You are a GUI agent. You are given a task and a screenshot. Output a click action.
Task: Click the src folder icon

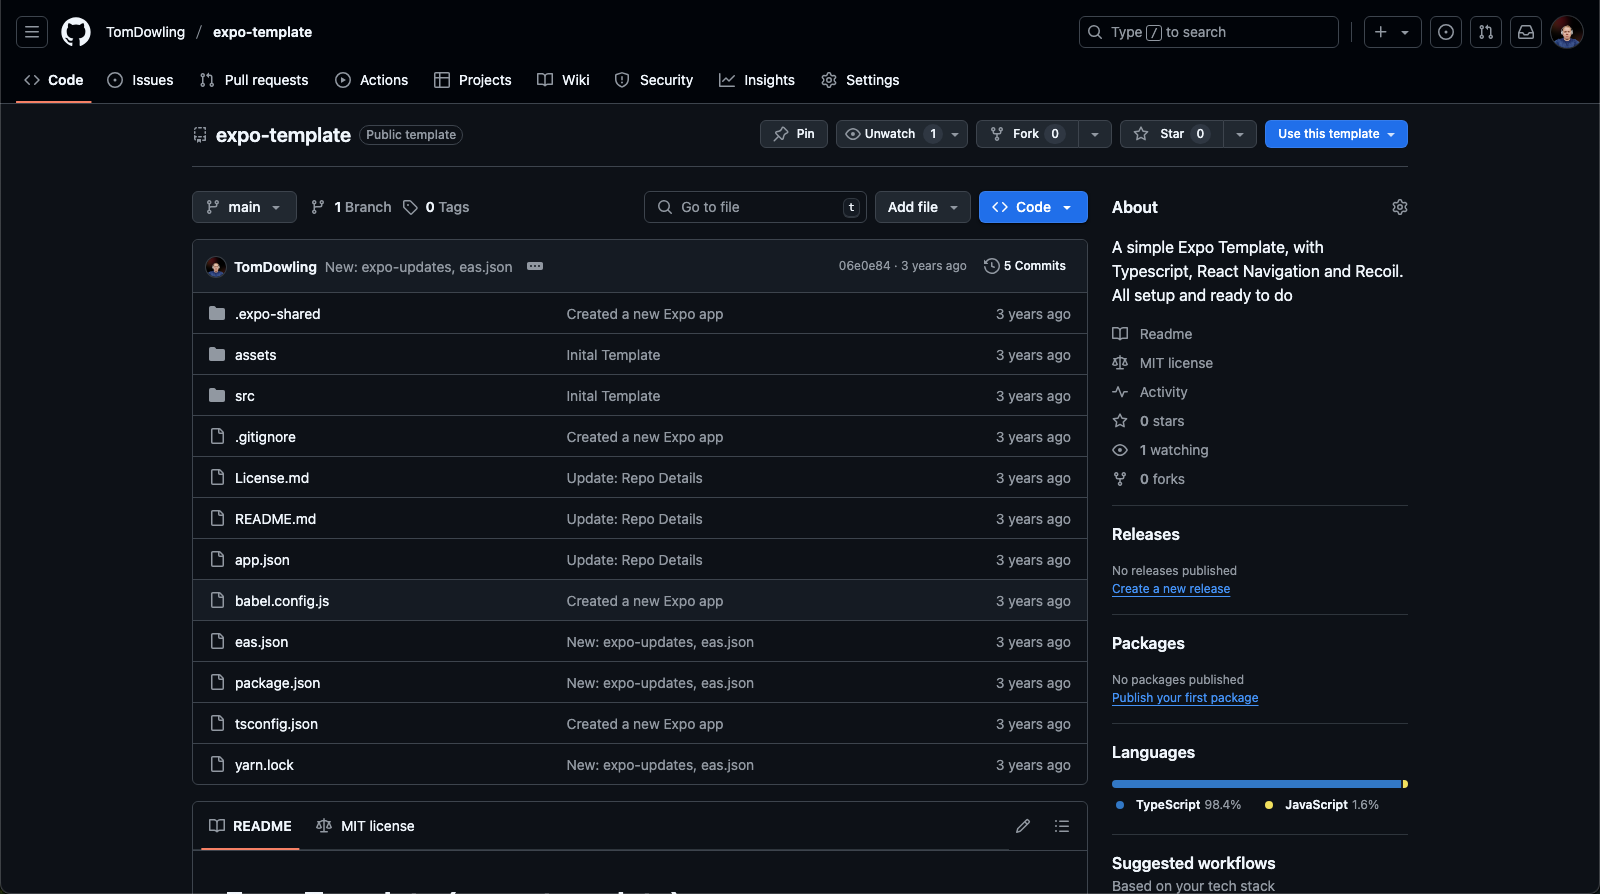217,396
